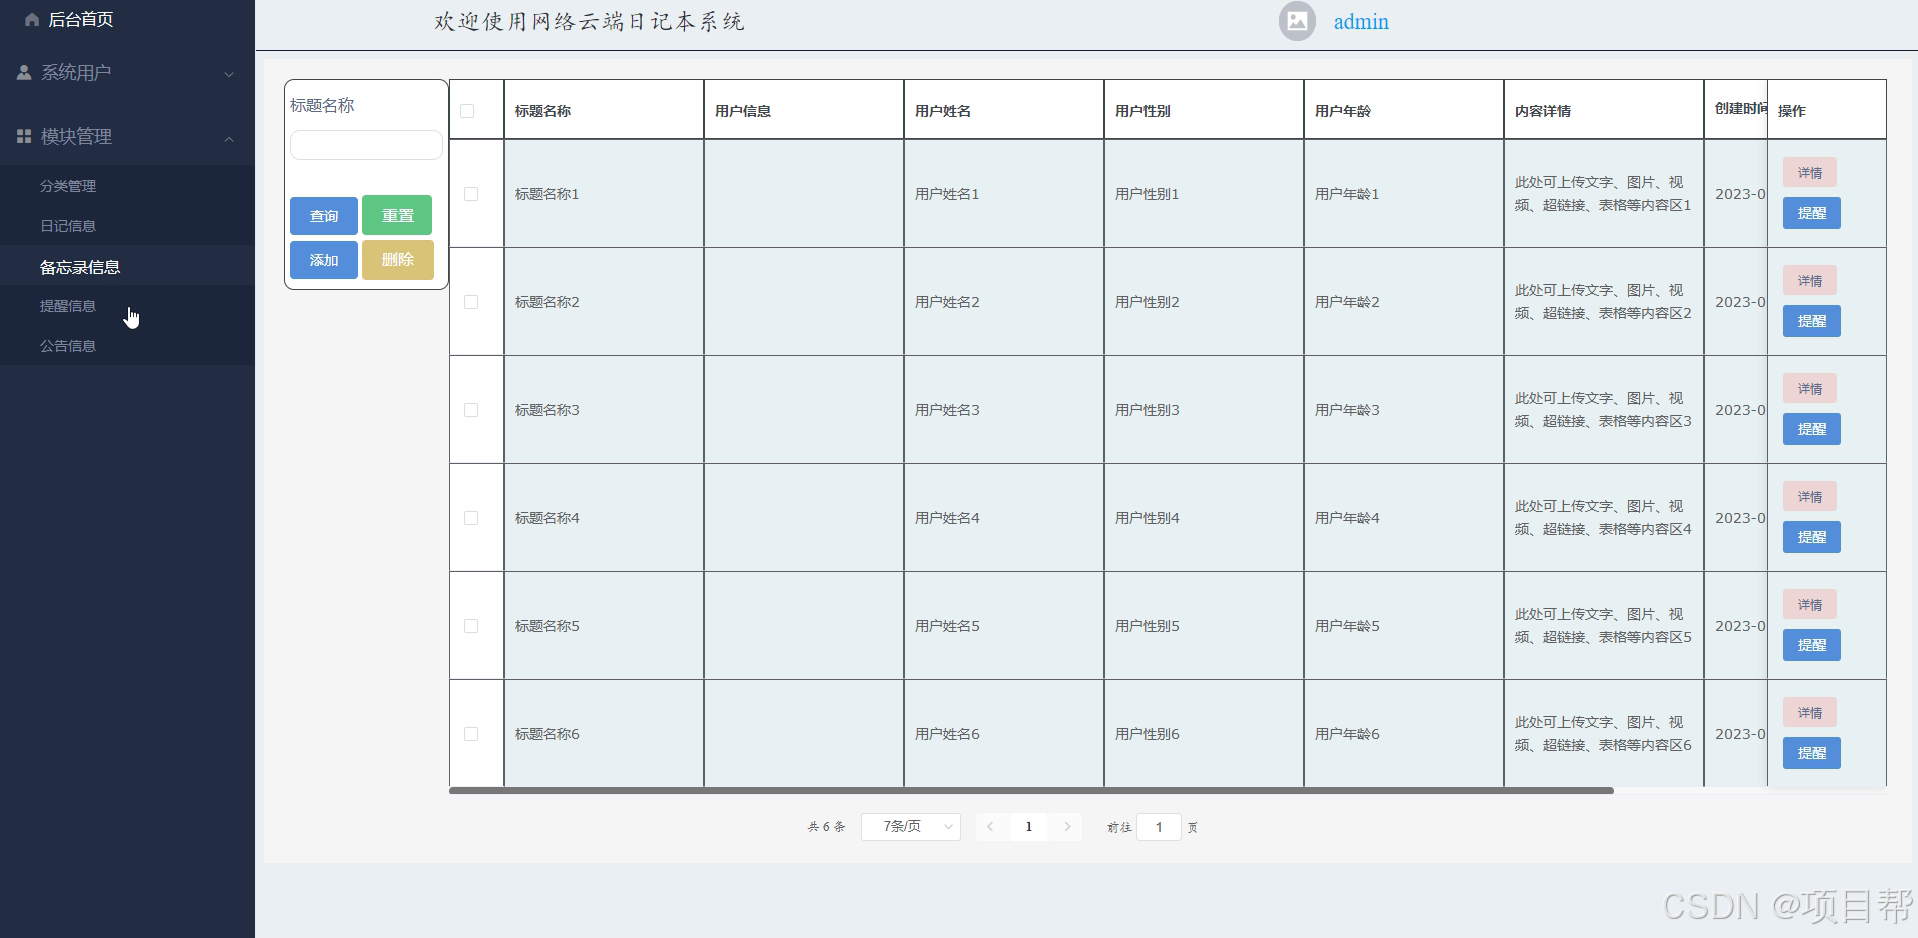Click 提醒 button in 标题名称1 row

(1812, 213)
